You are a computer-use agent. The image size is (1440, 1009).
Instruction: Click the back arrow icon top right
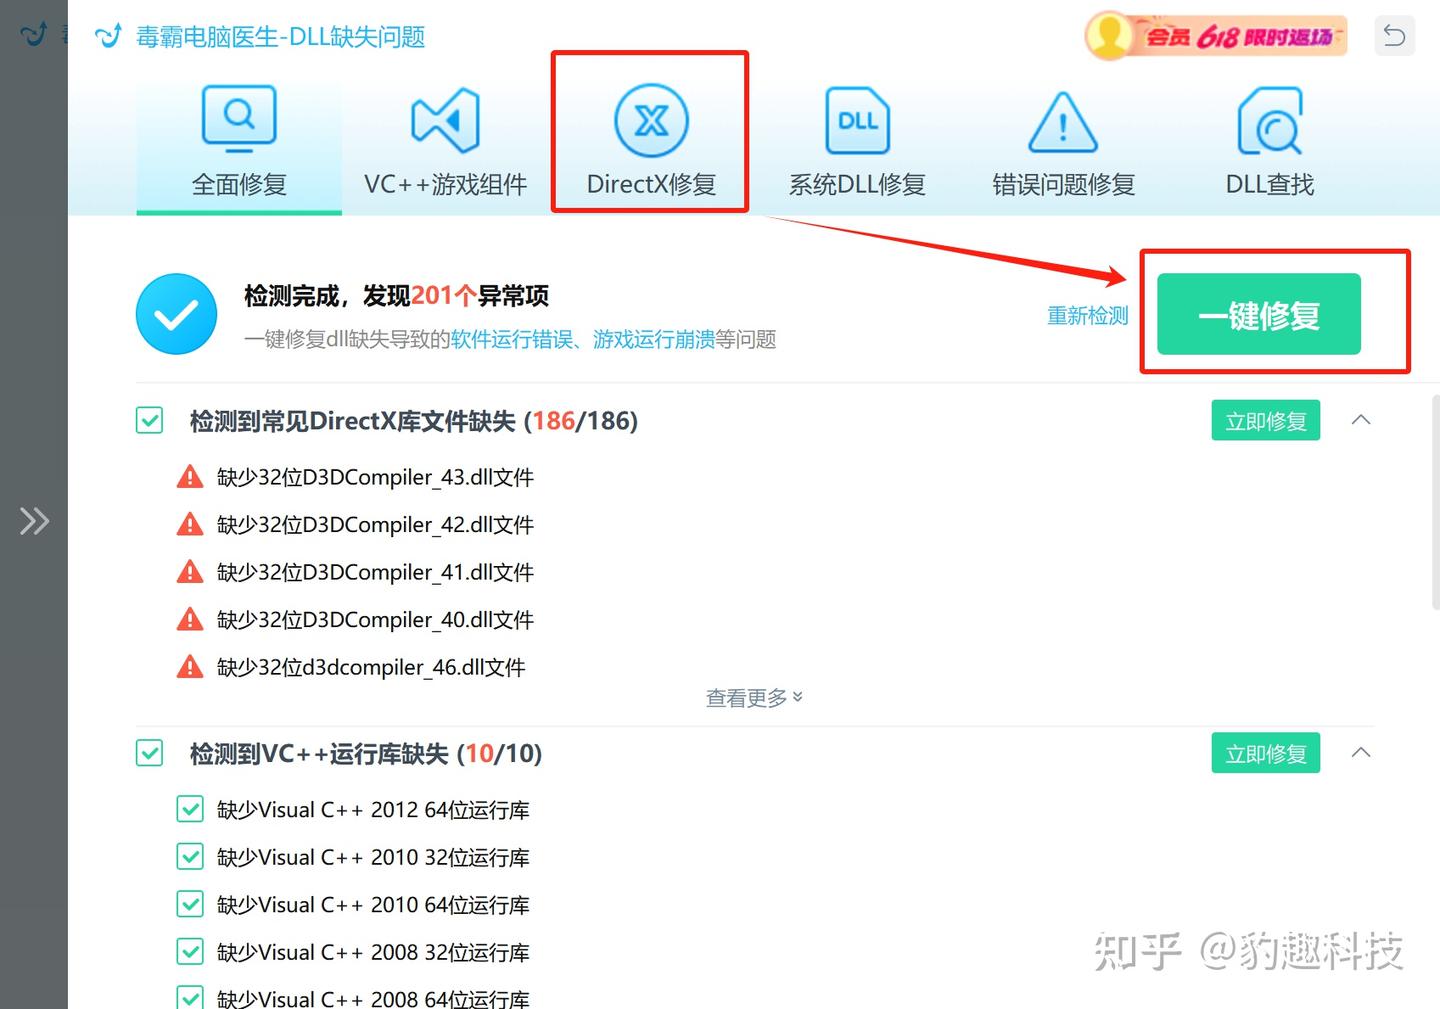pos(1394,37)
